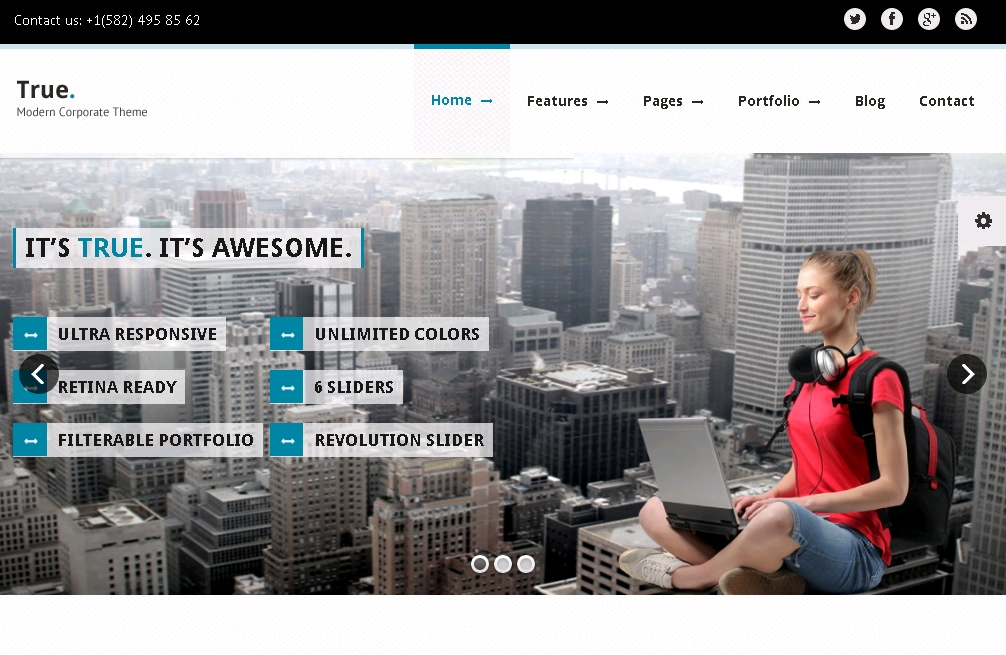Open the Contact menu item
The height and width of the screenshot is (655, 1006).
click(x=946, y=101)
